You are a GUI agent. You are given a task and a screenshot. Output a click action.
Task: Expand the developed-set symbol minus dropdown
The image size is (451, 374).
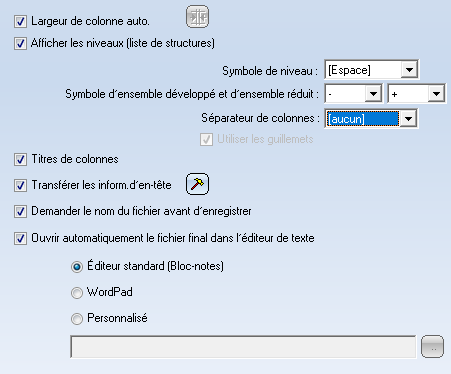[373, 94]
